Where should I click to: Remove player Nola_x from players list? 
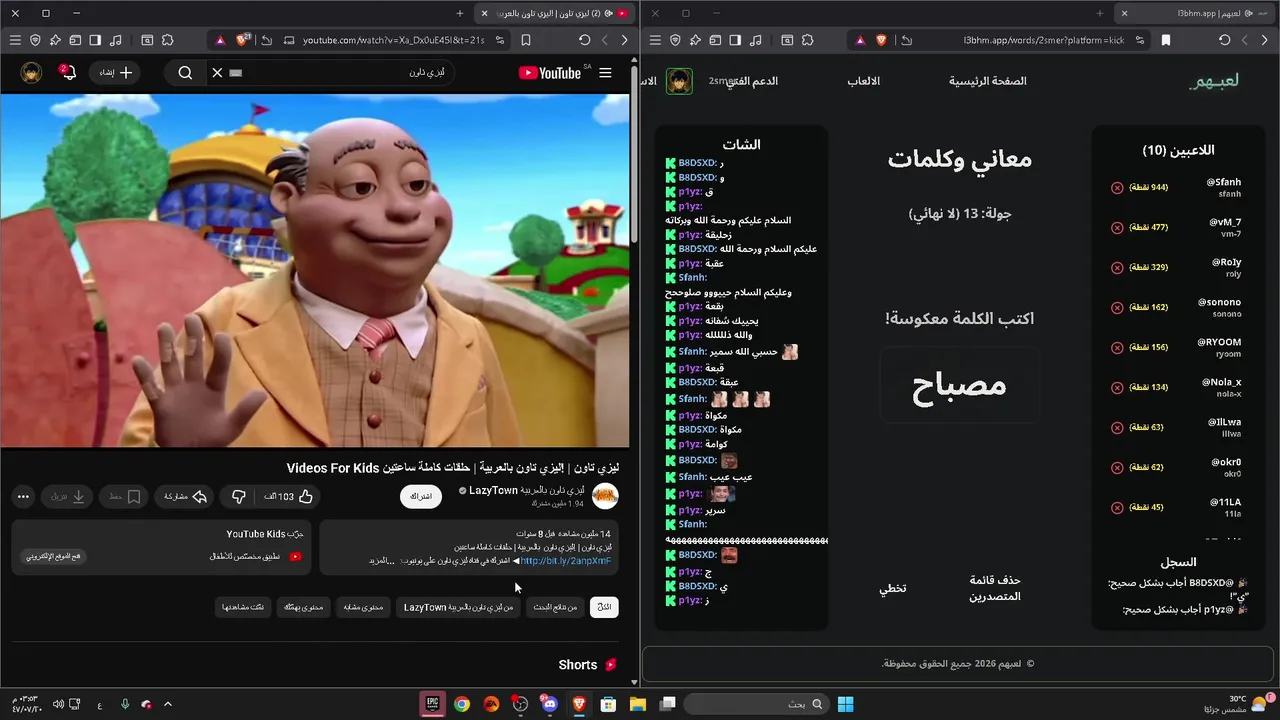(x=1117, y=388)
